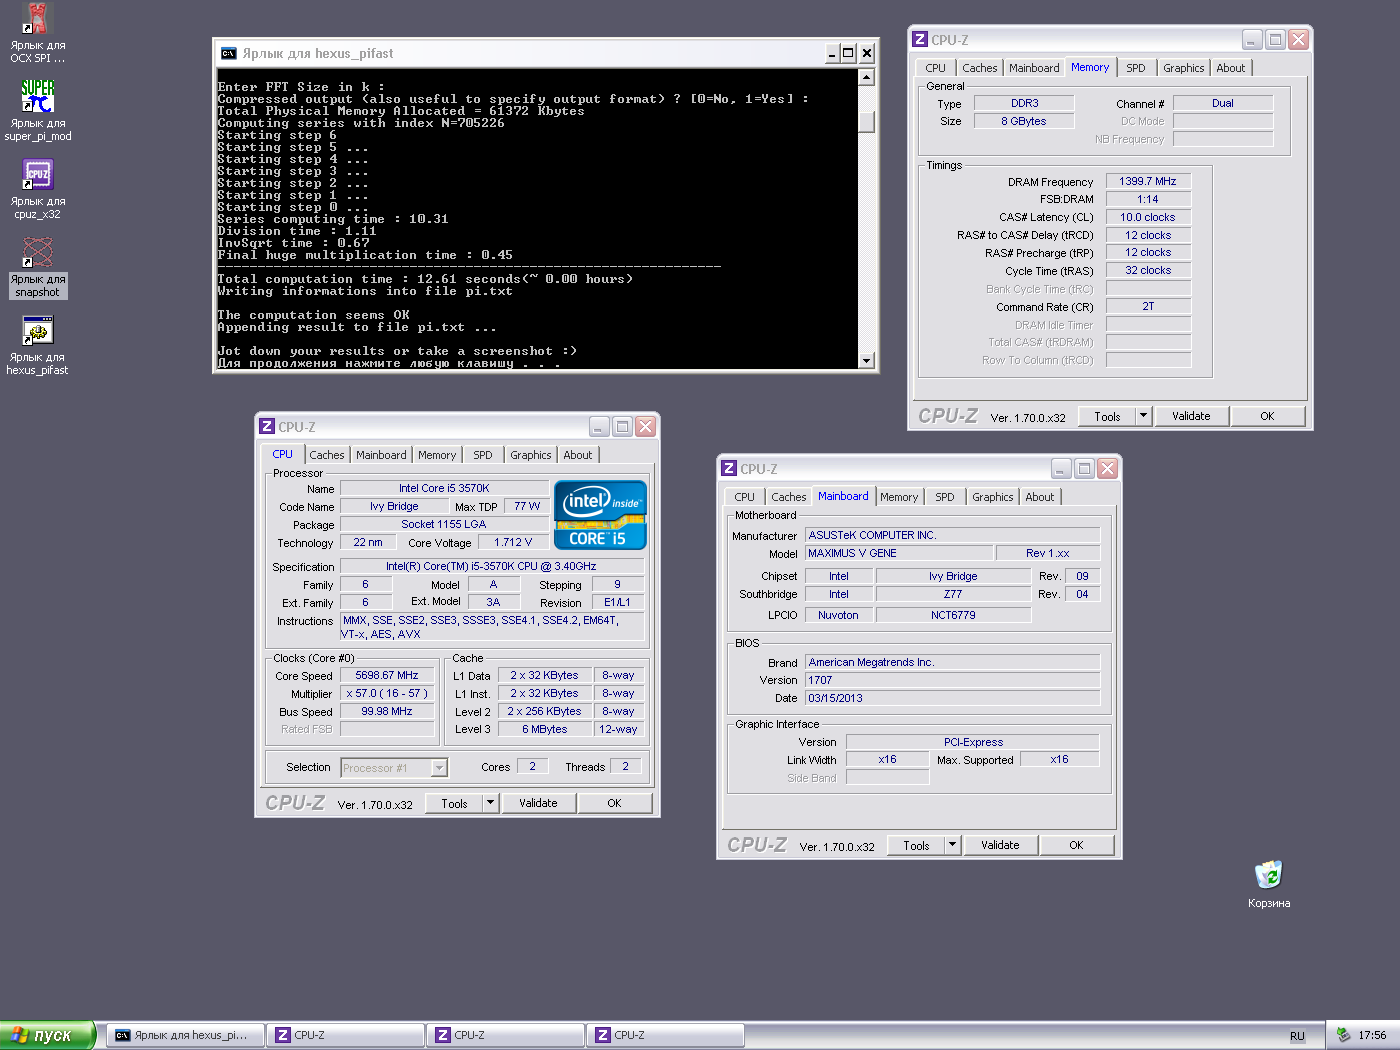This screenshot has width=1400, height=1050.
Task: Click the taskbar clock showing 17:56
Action: [1372, 1035]
